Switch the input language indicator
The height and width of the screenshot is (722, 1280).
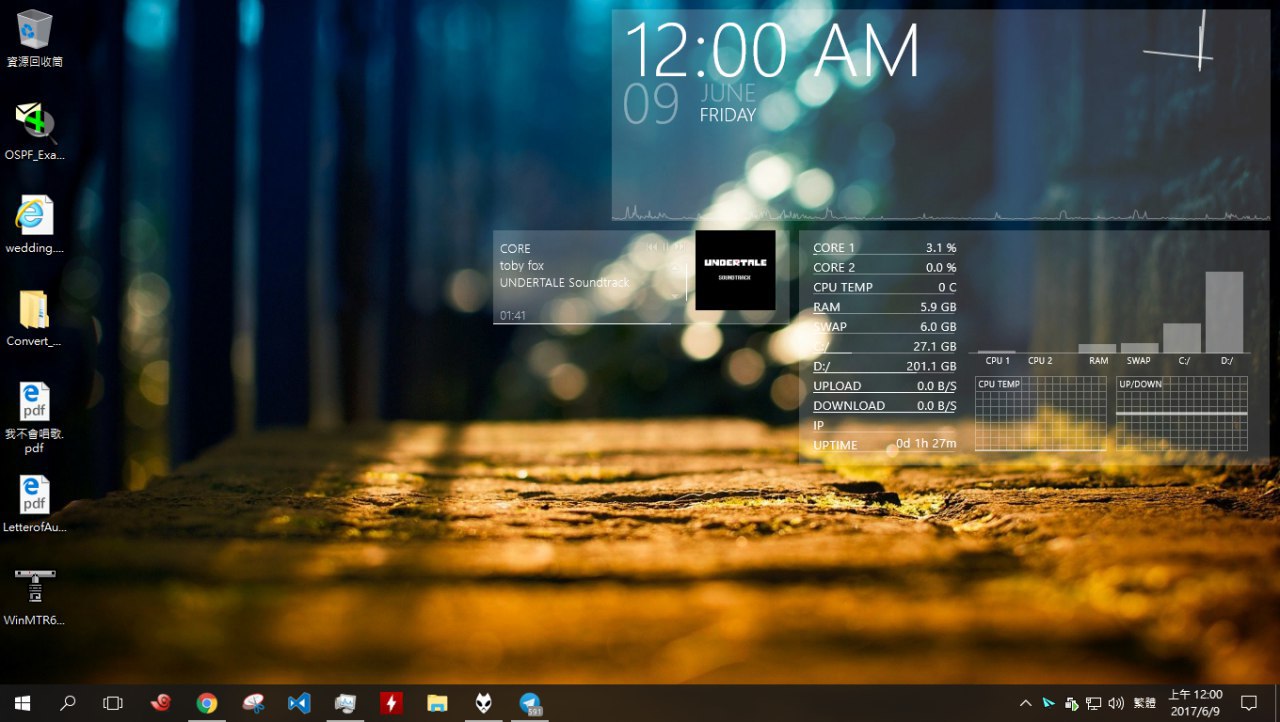click(x=1144, y=703)
